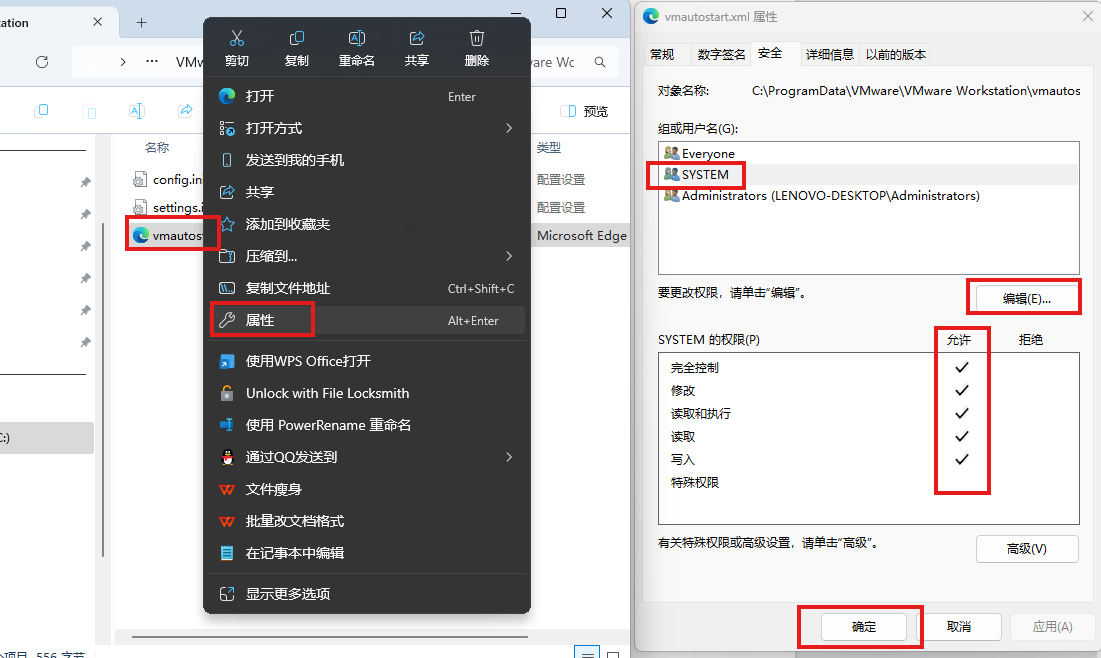Choose 发送到我的手机 in context menu

coord(367,160)
